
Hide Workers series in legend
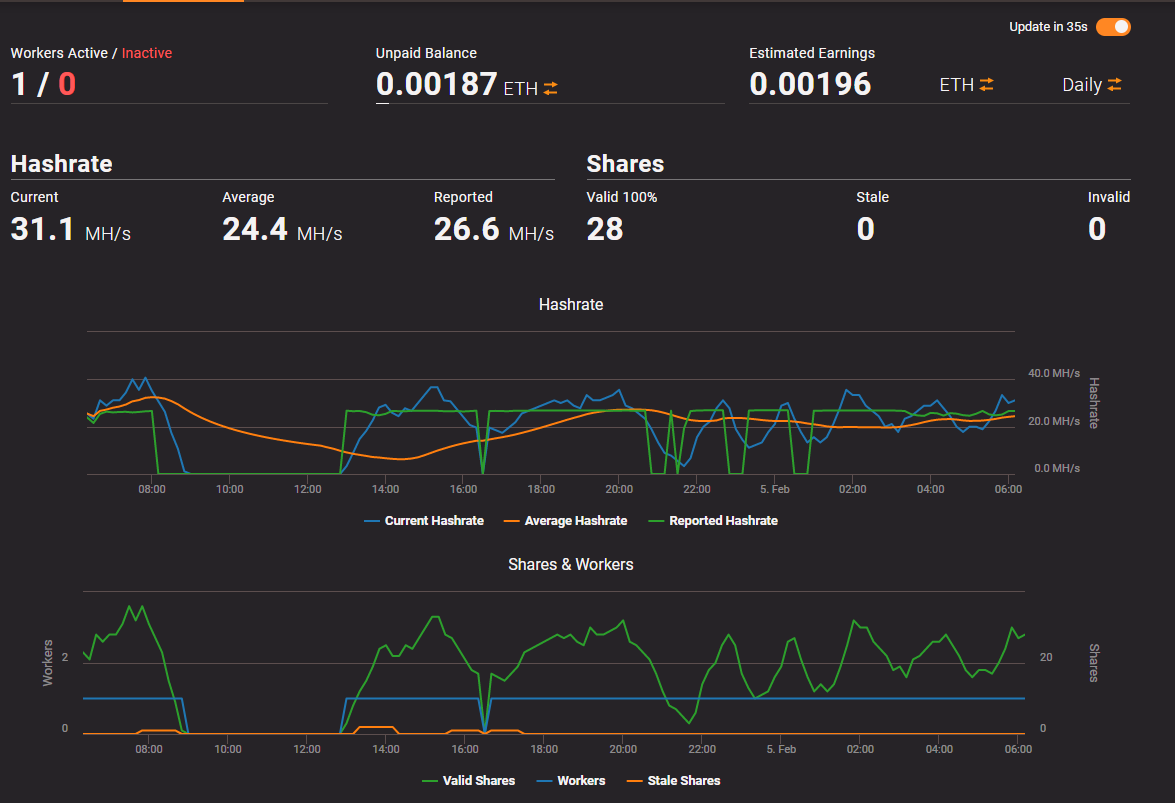pyautogui.click(x=571, y=781)
